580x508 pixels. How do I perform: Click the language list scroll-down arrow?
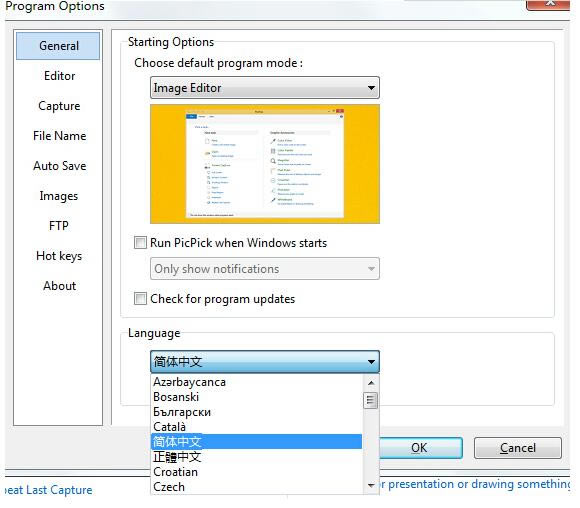coord(371,485)
